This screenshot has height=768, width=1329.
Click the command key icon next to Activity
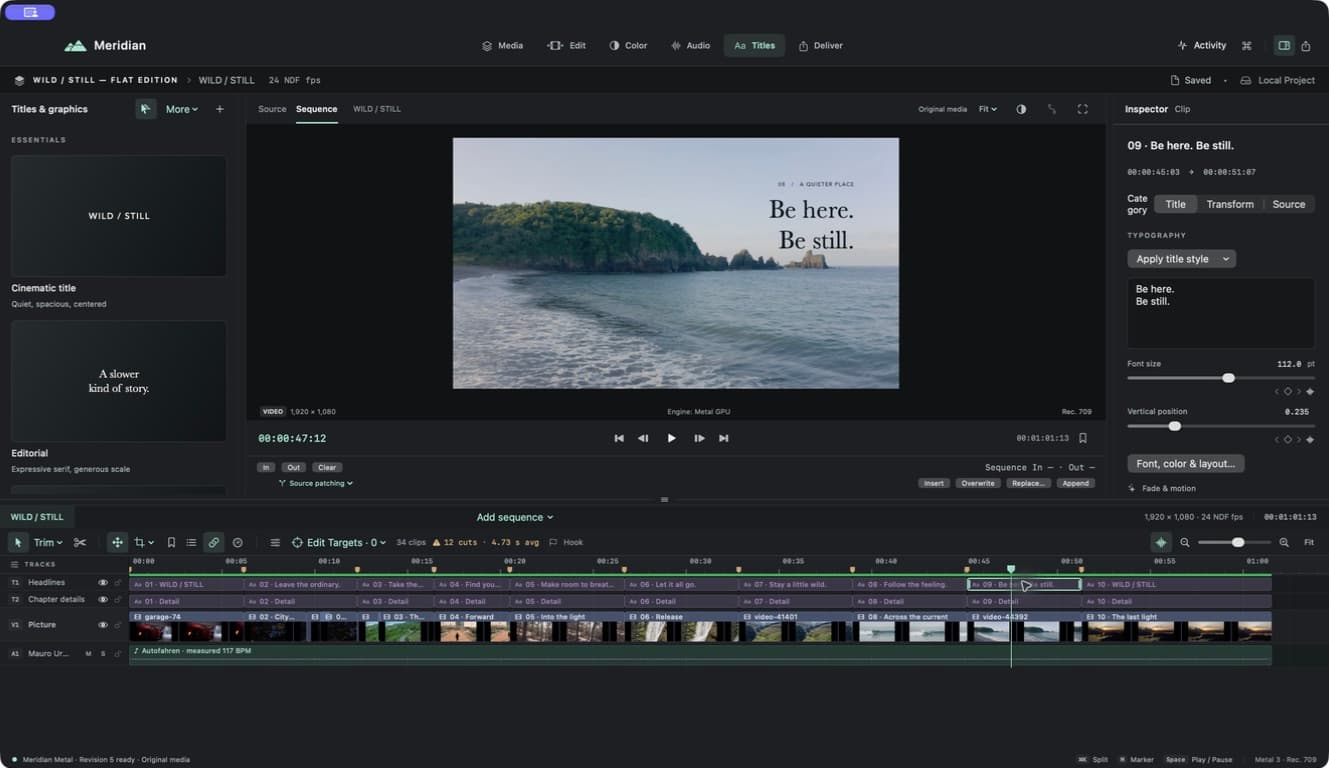click(1247, 45)
